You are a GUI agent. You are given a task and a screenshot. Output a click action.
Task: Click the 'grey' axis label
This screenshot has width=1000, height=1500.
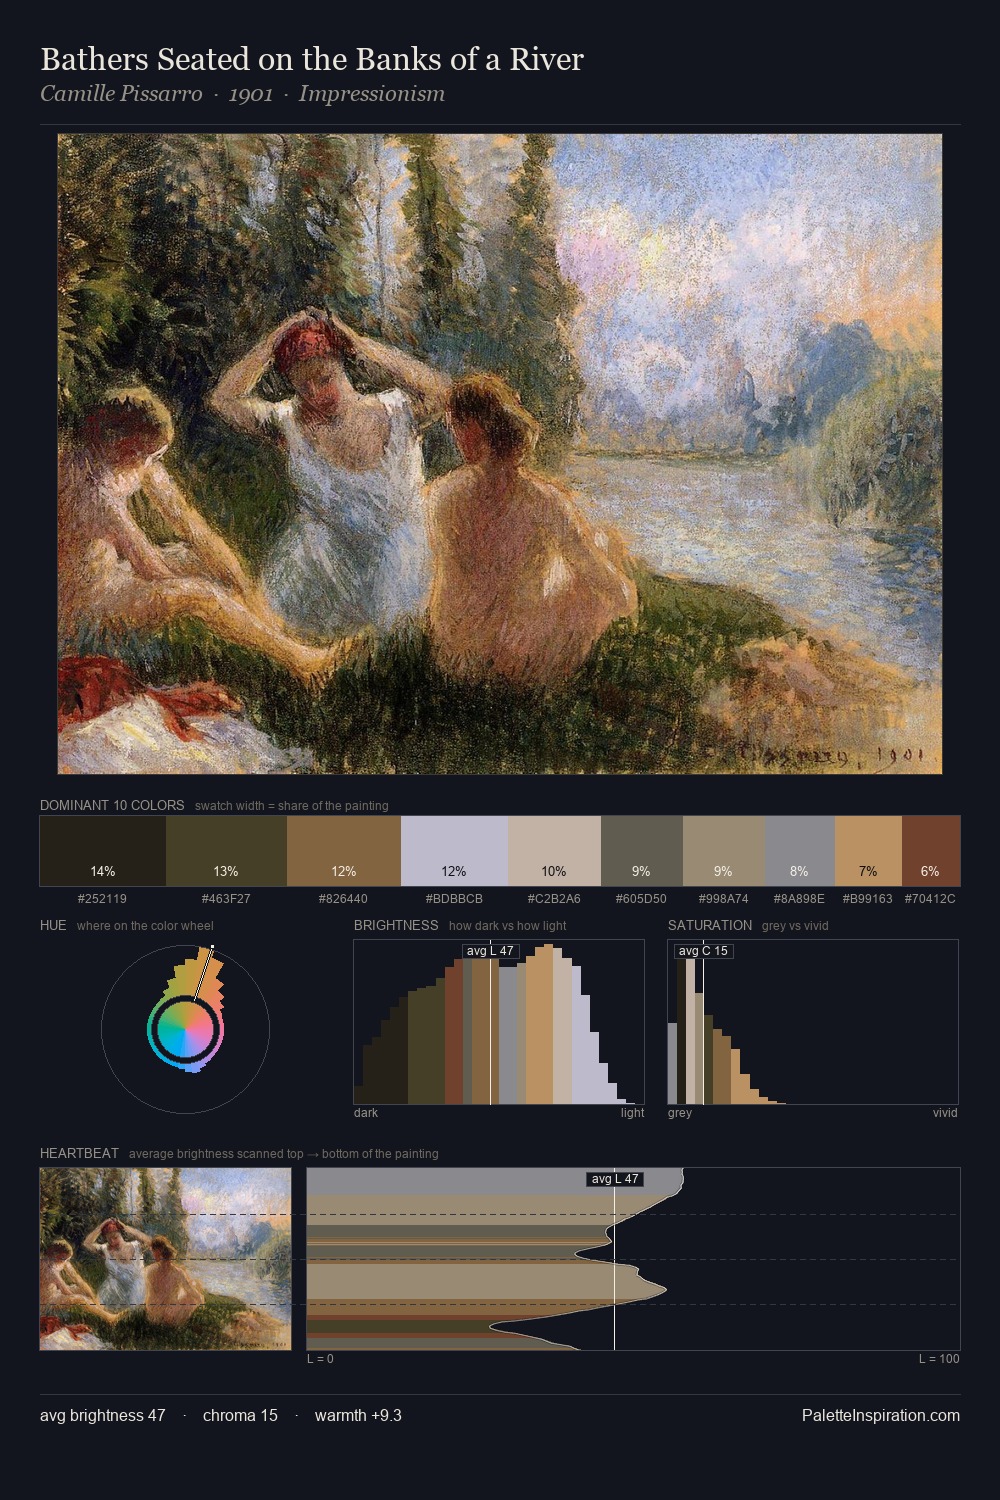coord(680,1113)
